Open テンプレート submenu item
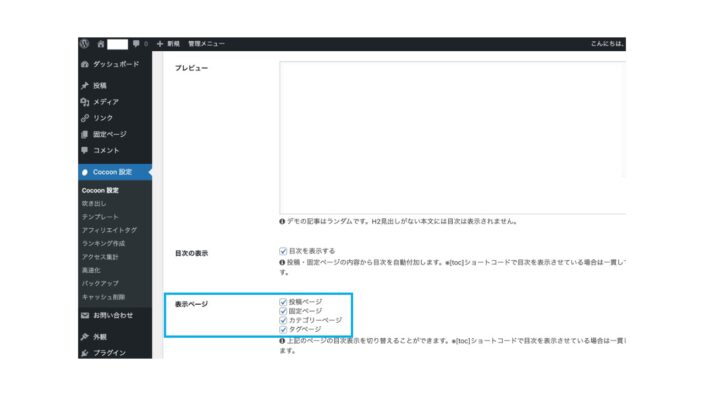The width and height of the screenshot is (704, 396). pos(100,217)
